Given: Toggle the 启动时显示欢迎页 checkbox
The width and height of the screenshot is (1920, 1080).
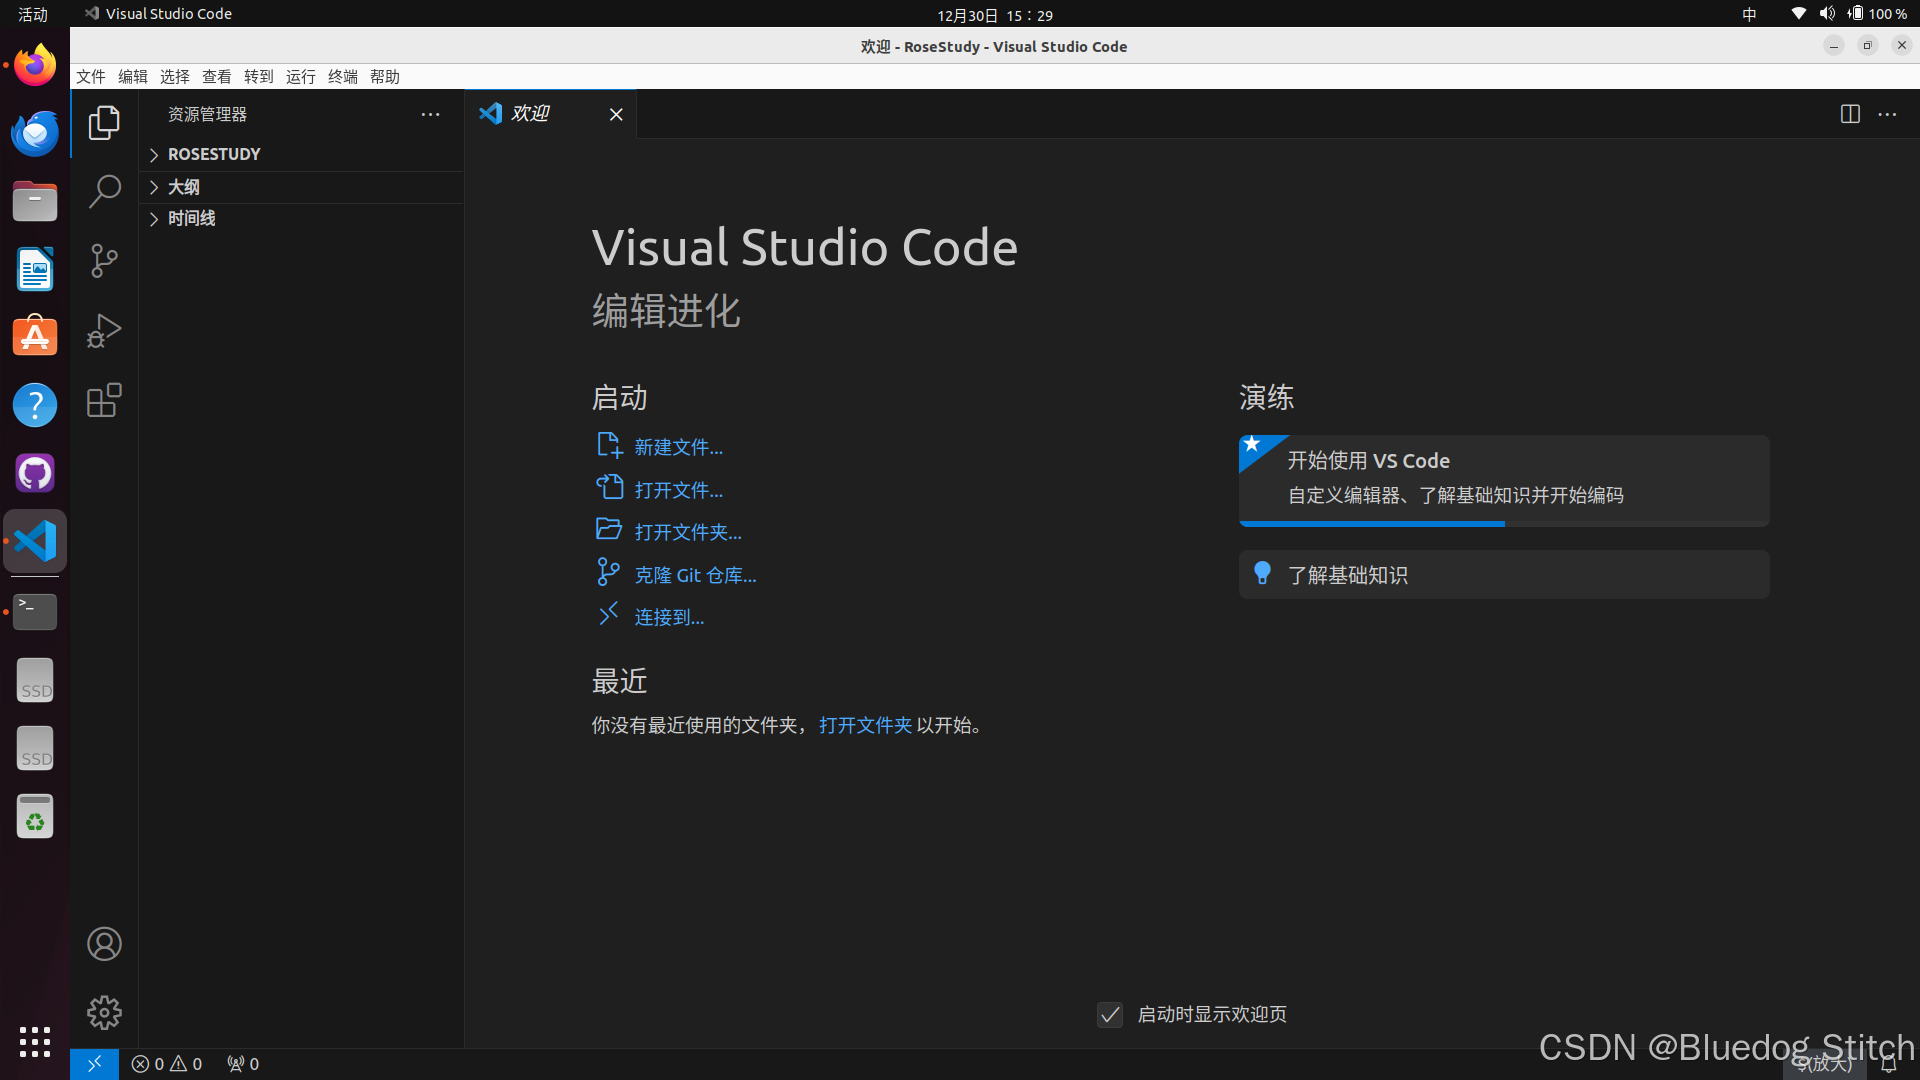Looking at the screenshot, I should point(1110,1014).
